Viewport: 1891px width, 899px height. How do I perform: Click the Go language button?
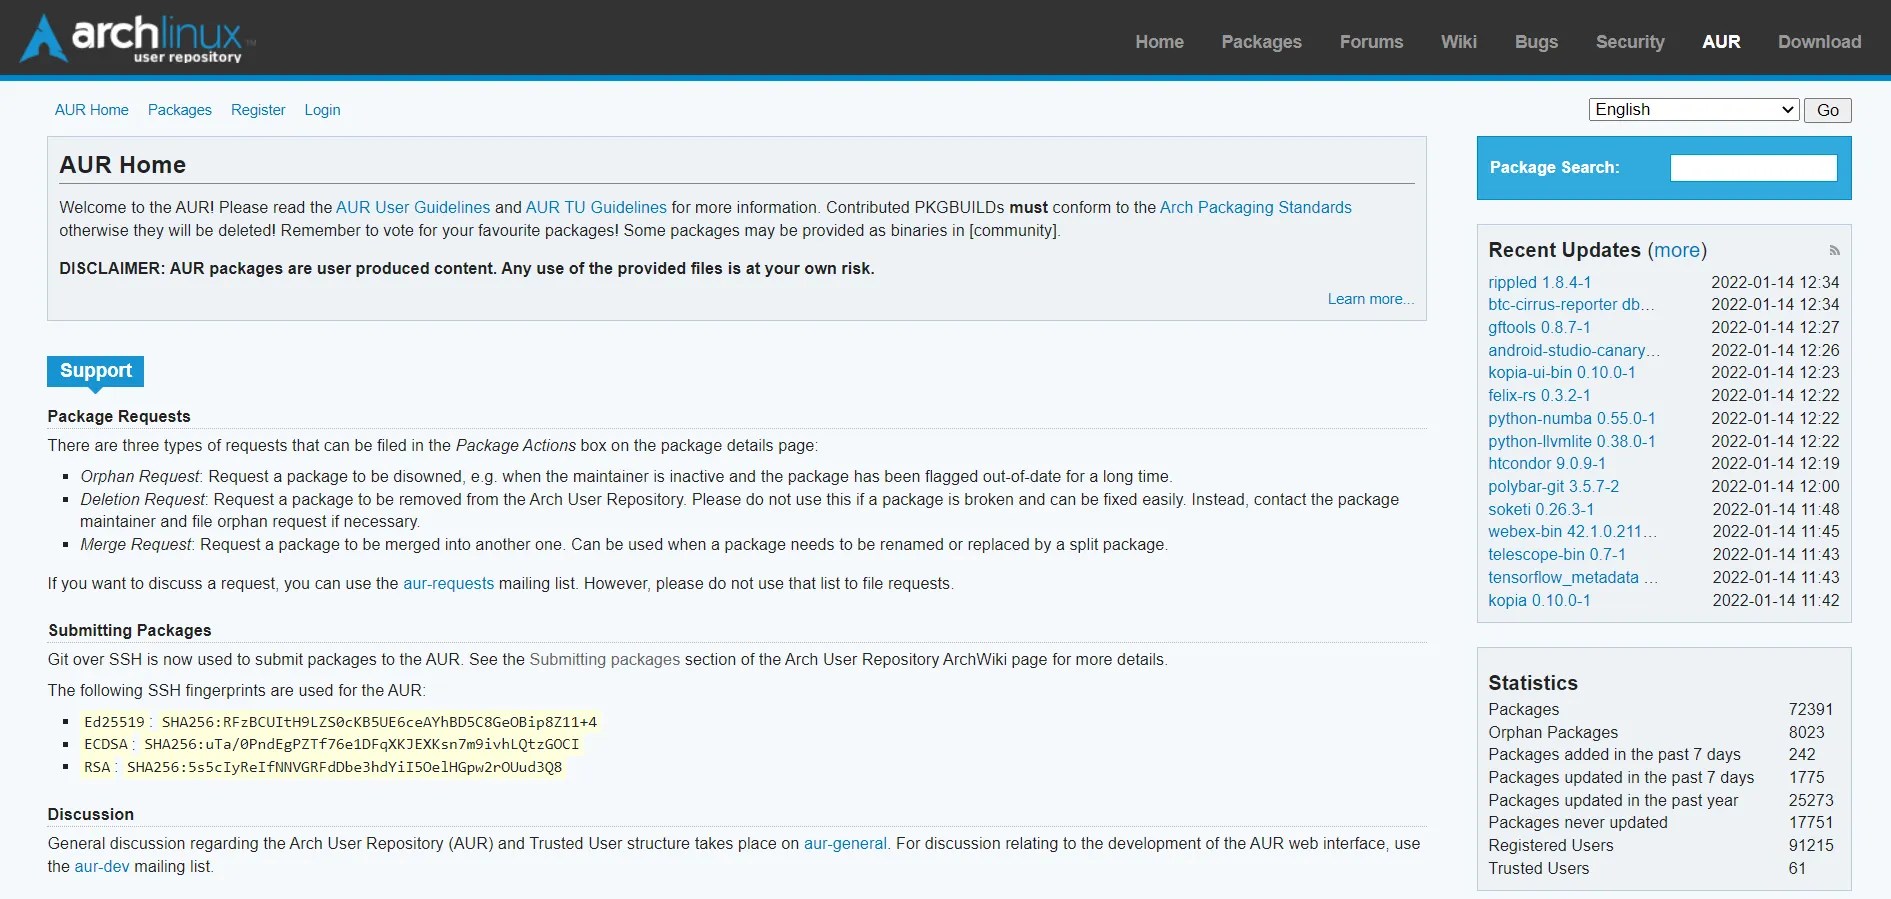click(1827, 110)
